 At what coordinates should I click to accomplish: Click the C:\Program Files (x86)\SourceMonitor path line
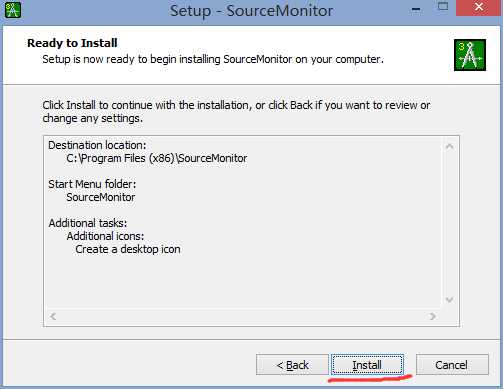pyautogui.click(x=157, y=158)
